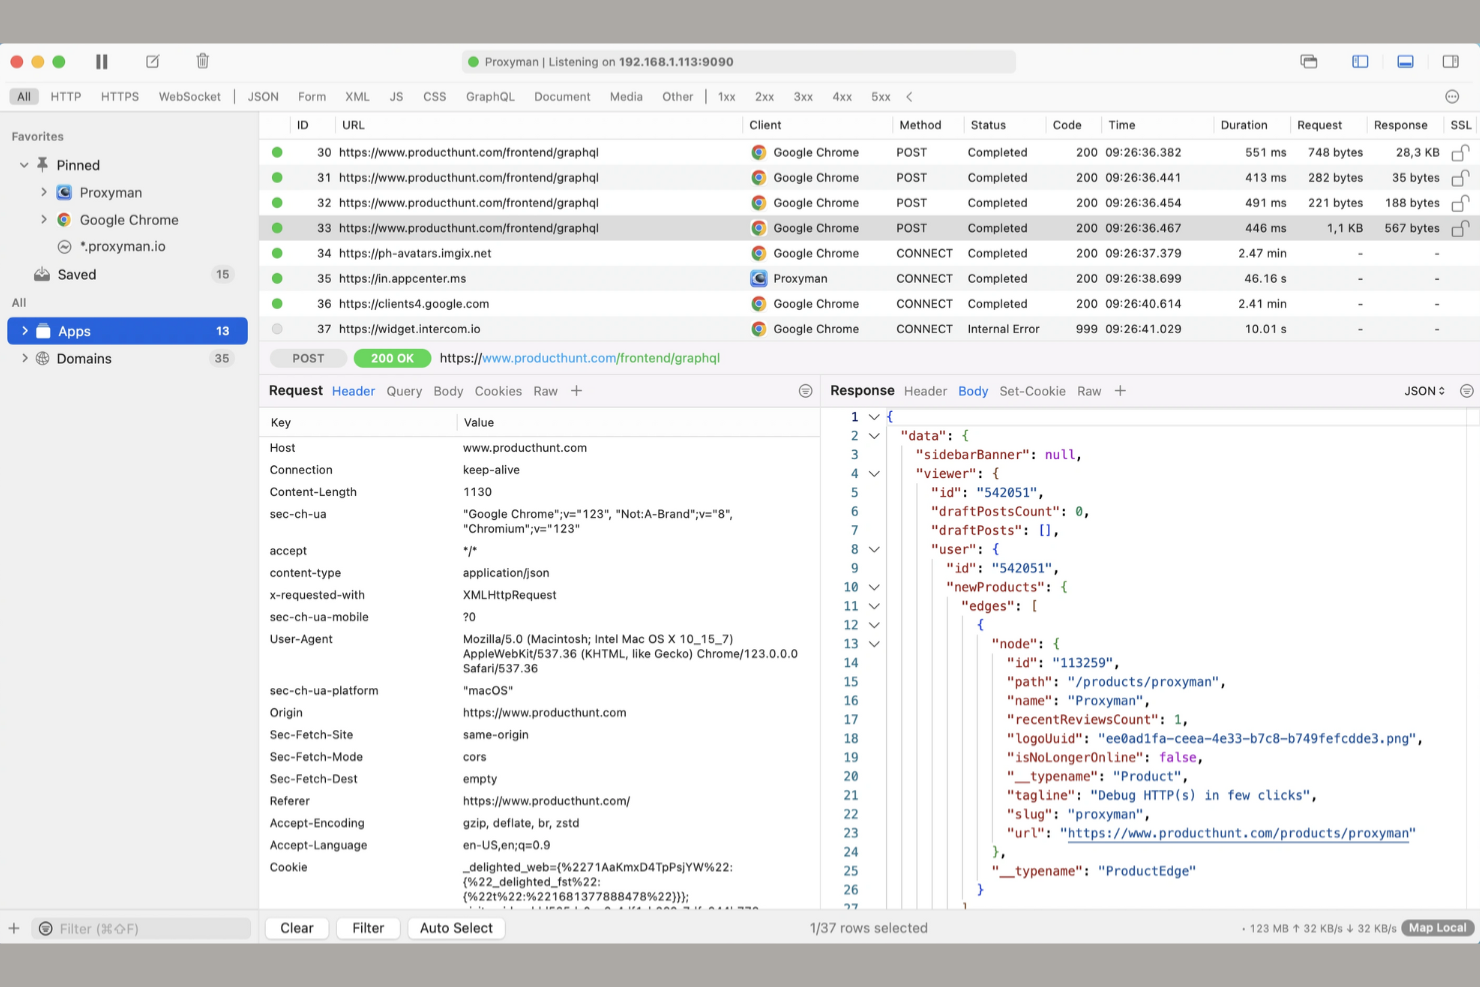This screenshot has height=987, width=1480.
Task: Toggle the Map Local status badge
Action: [x=1437, y=929]
